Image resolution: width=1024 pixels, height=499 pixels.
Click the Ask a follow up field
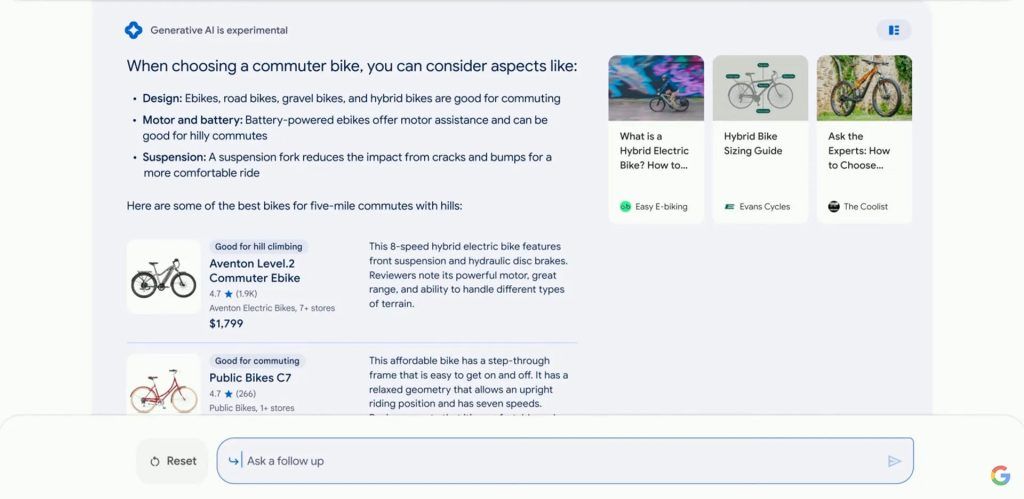click(x=560, y=461)
